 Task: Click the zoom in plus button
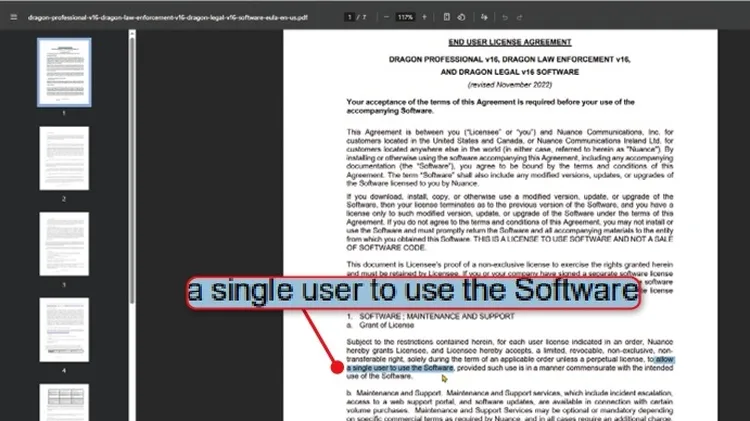tap(424, 17)
